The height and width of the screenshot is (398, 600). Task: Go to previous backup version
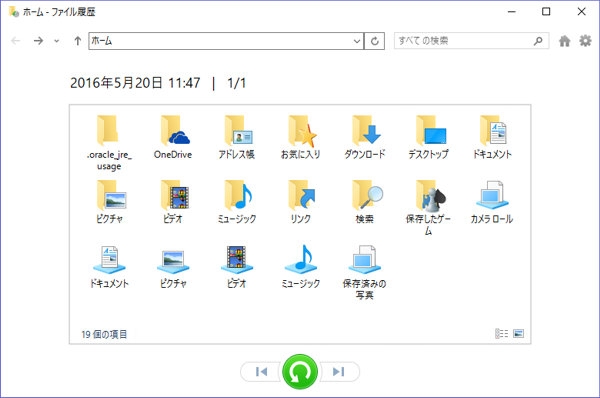click(x=261, y=372)
